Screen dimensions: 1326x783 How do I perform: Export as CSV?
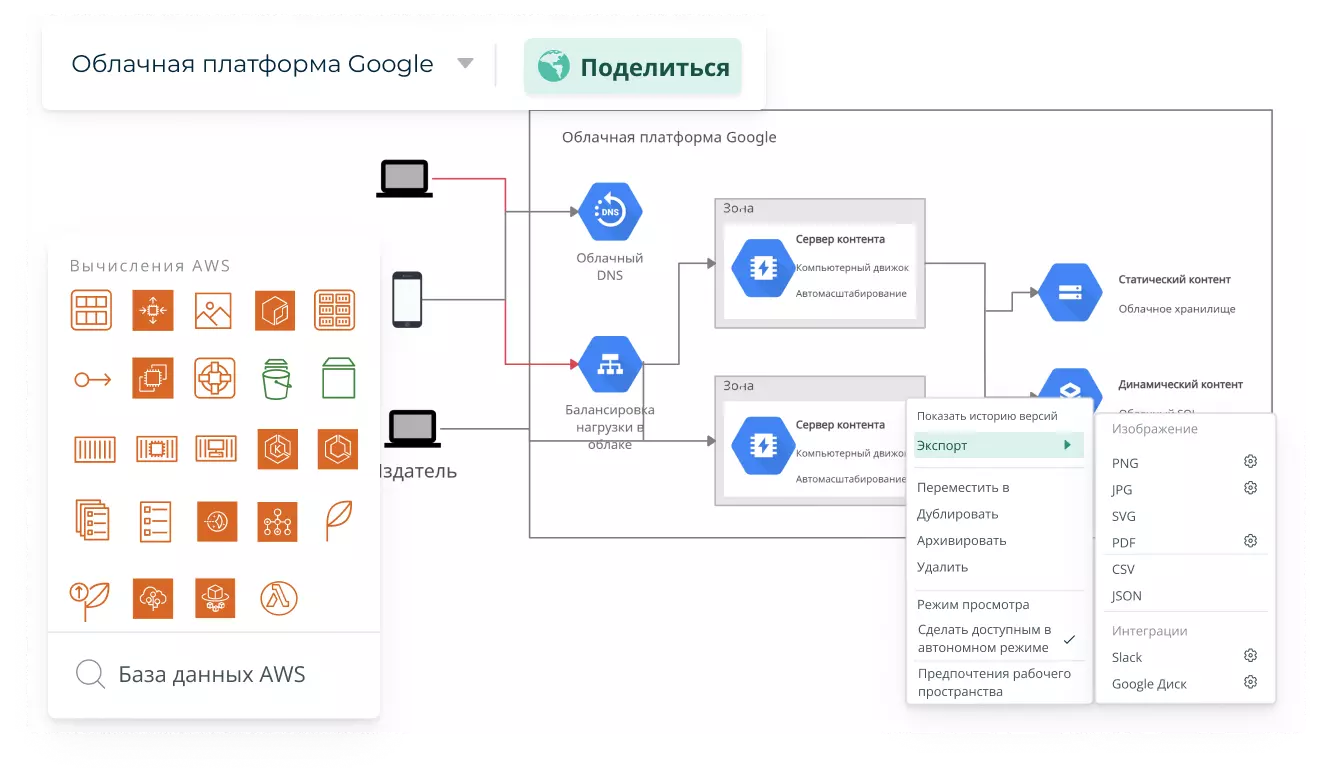pyautogui.click(x=1123, y=569)
